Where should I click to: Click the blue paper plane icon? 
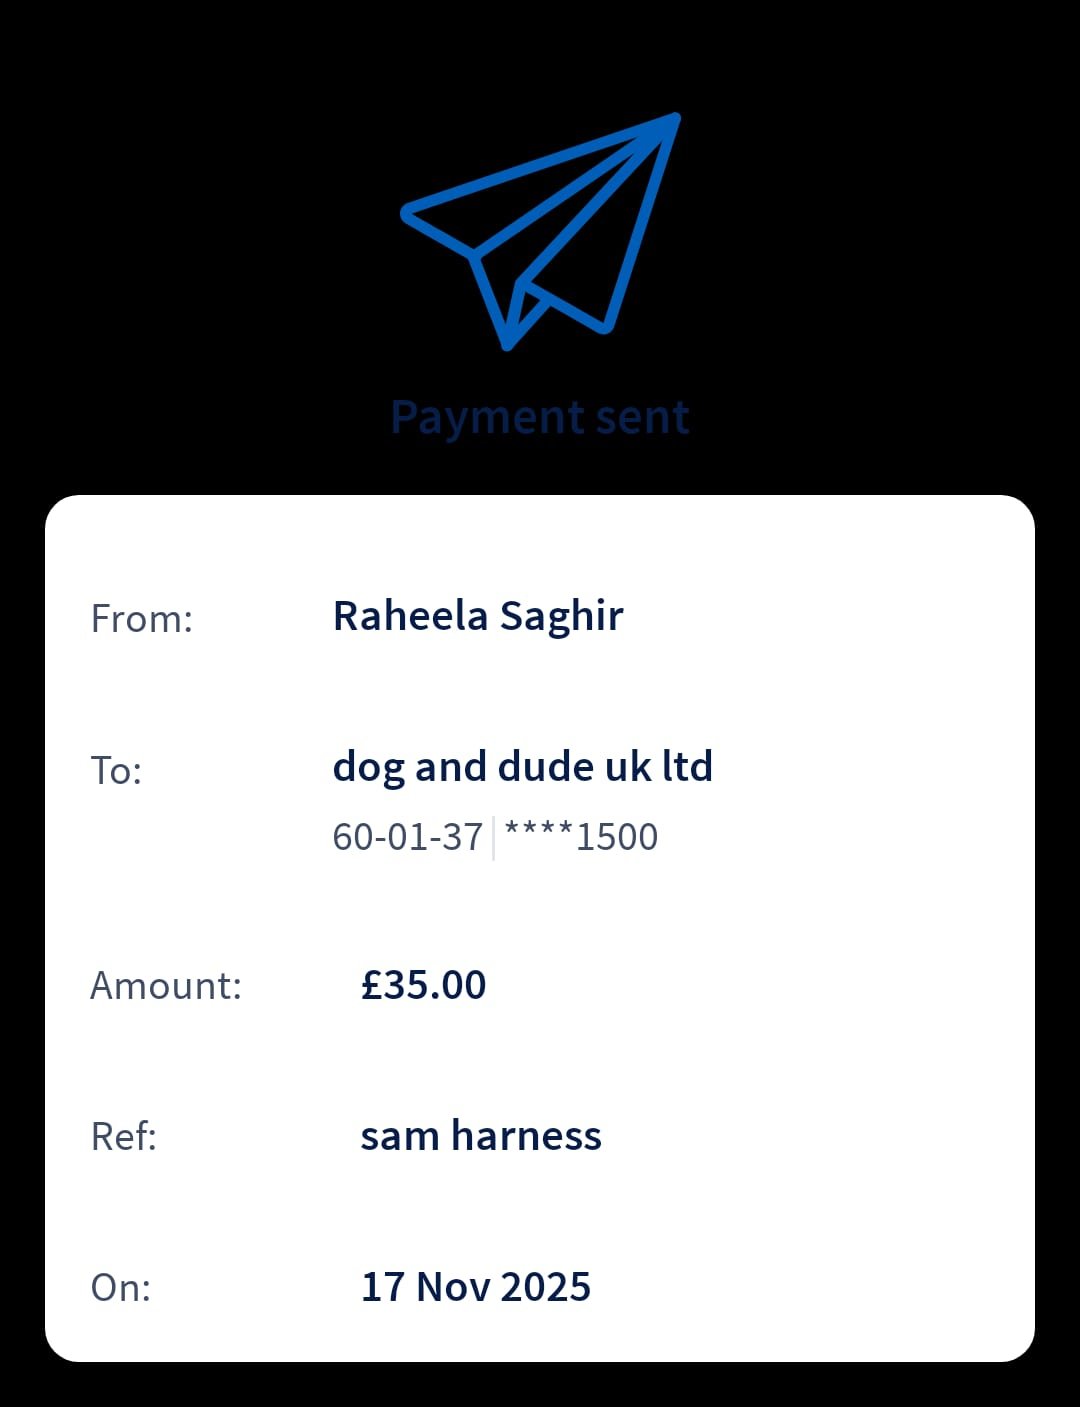(x=541, y=230)
